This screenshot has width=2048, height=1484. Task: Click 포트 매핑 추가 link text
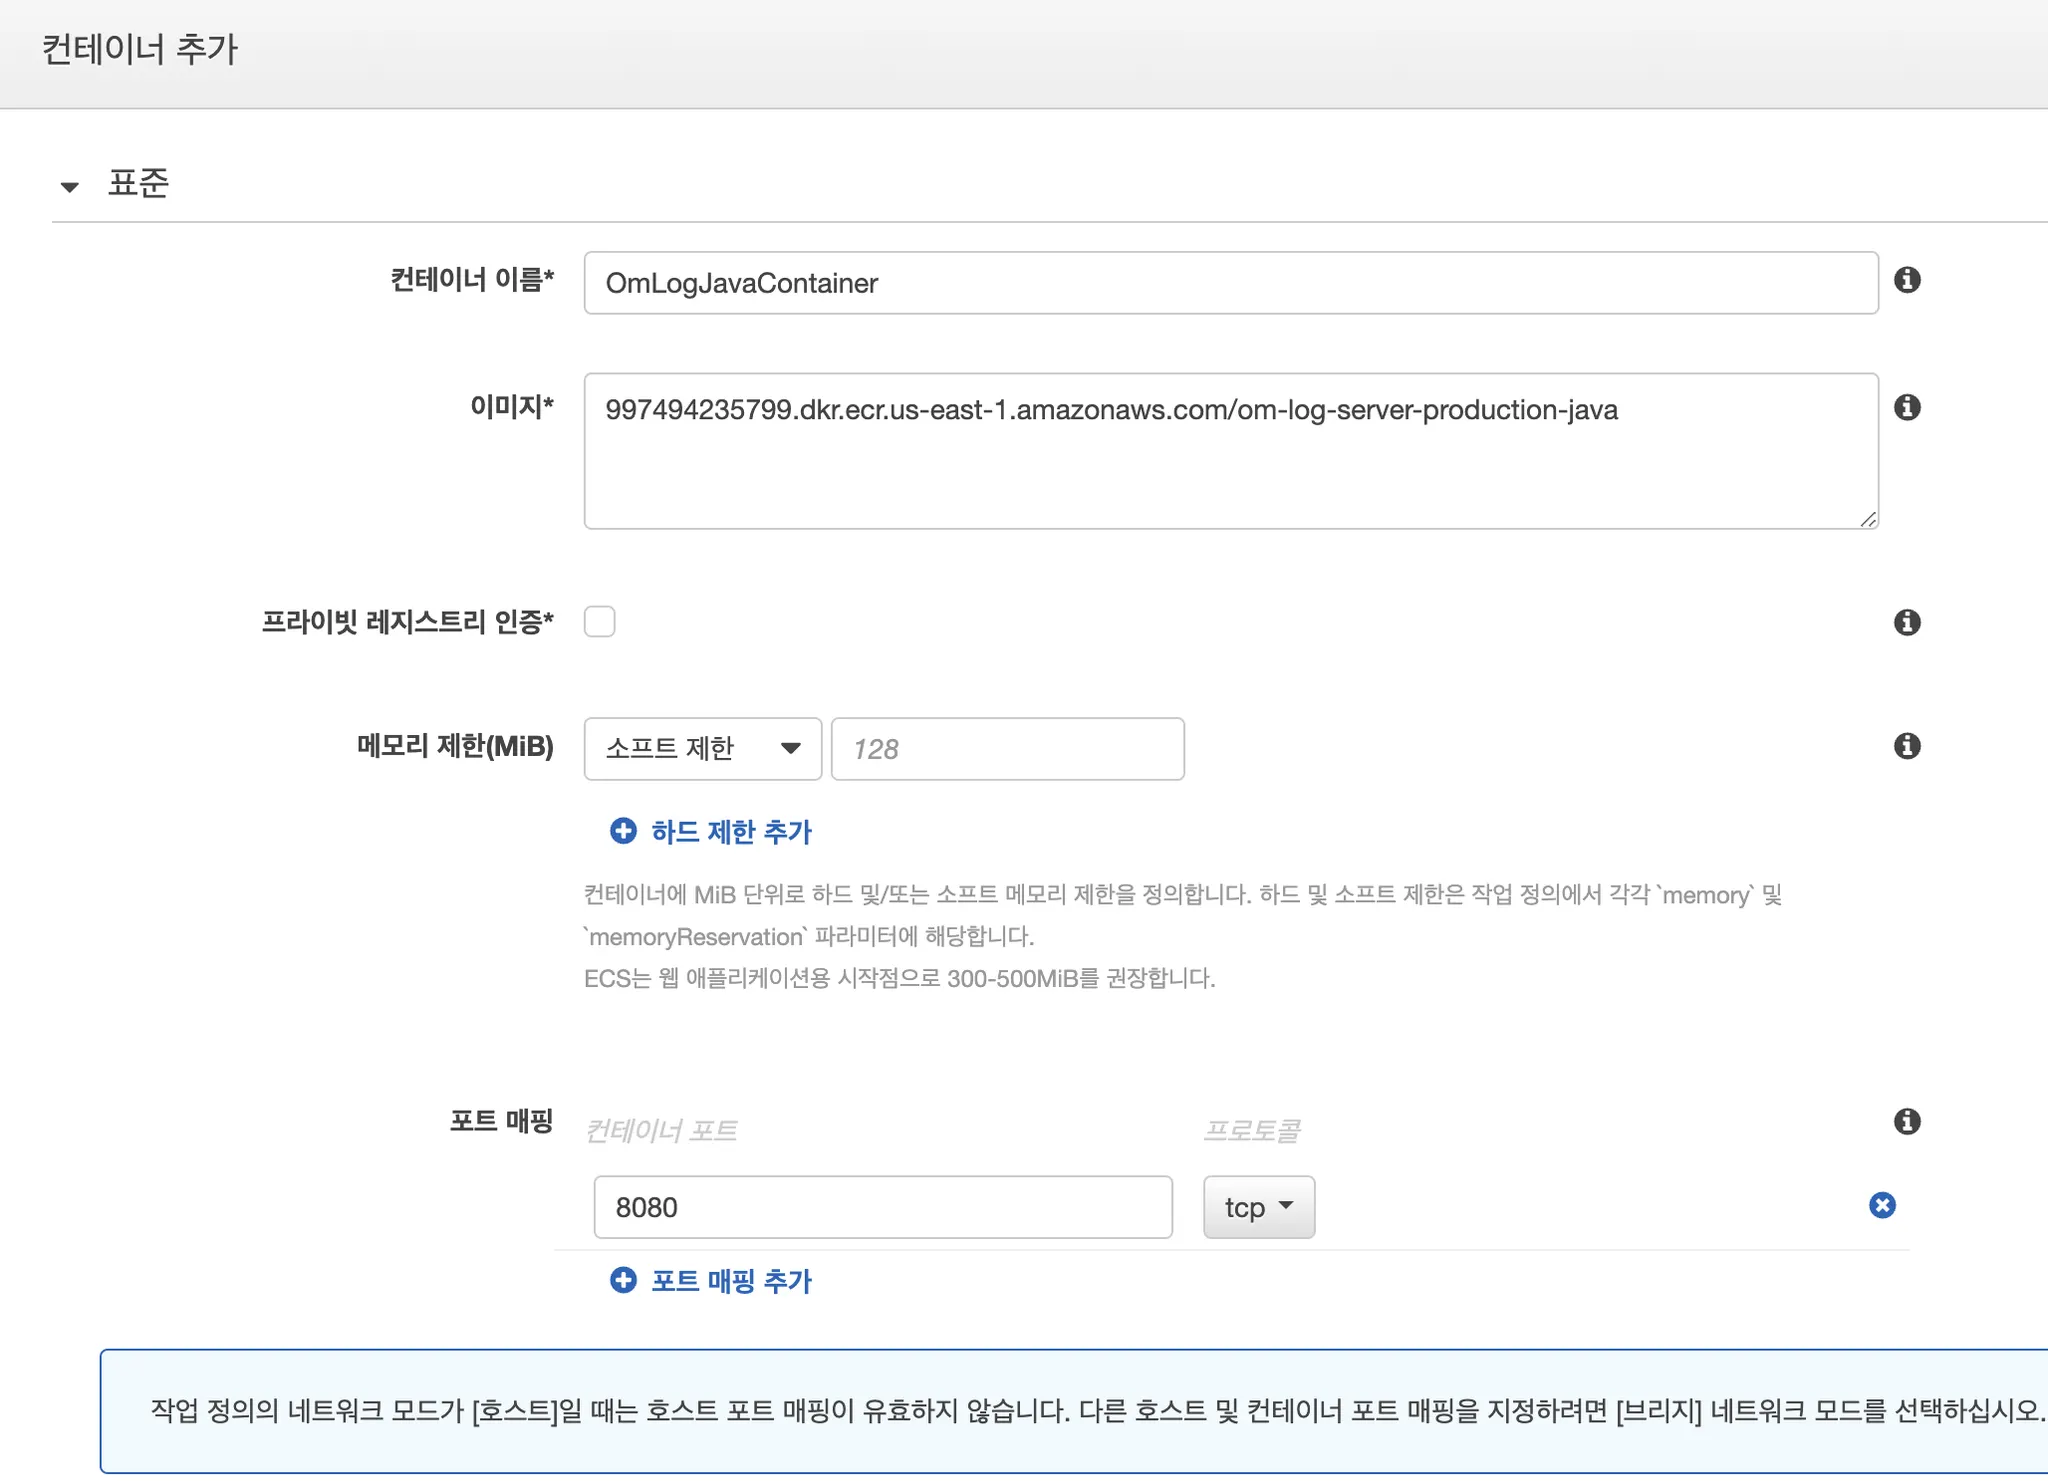(x=731, y=1280)
